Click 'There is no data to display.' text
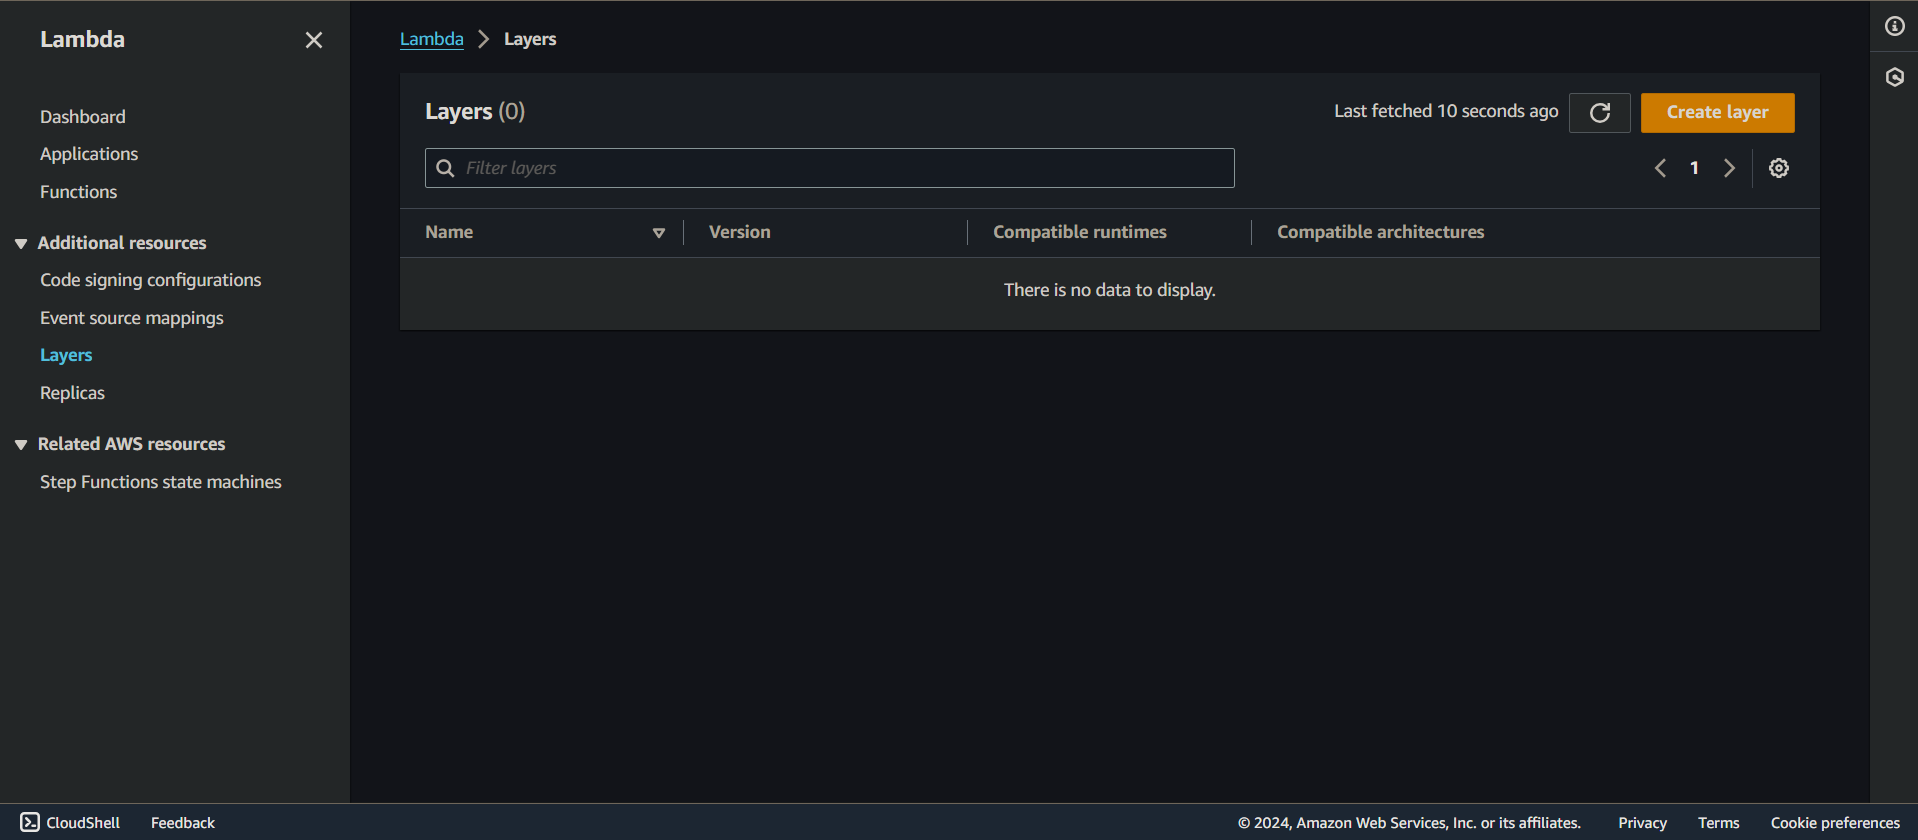Screen dimensions: 1918x840 click(1110, 290)
